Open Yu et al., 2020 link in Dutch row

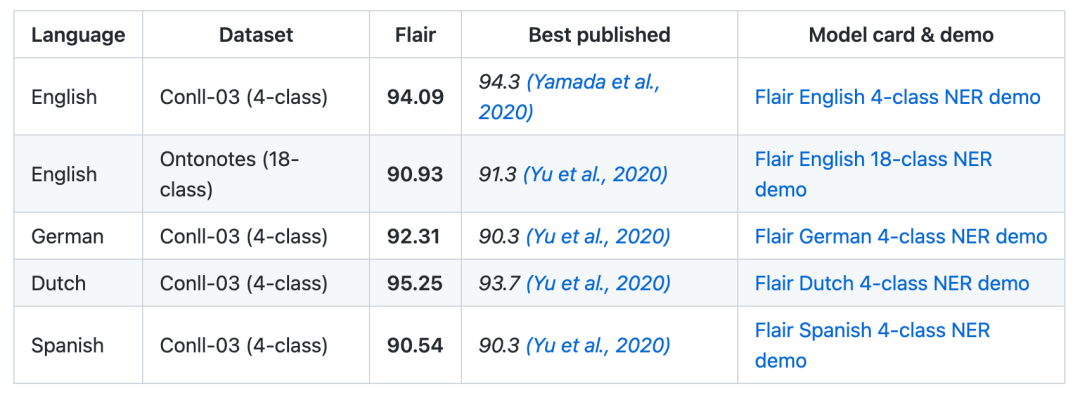598,283
